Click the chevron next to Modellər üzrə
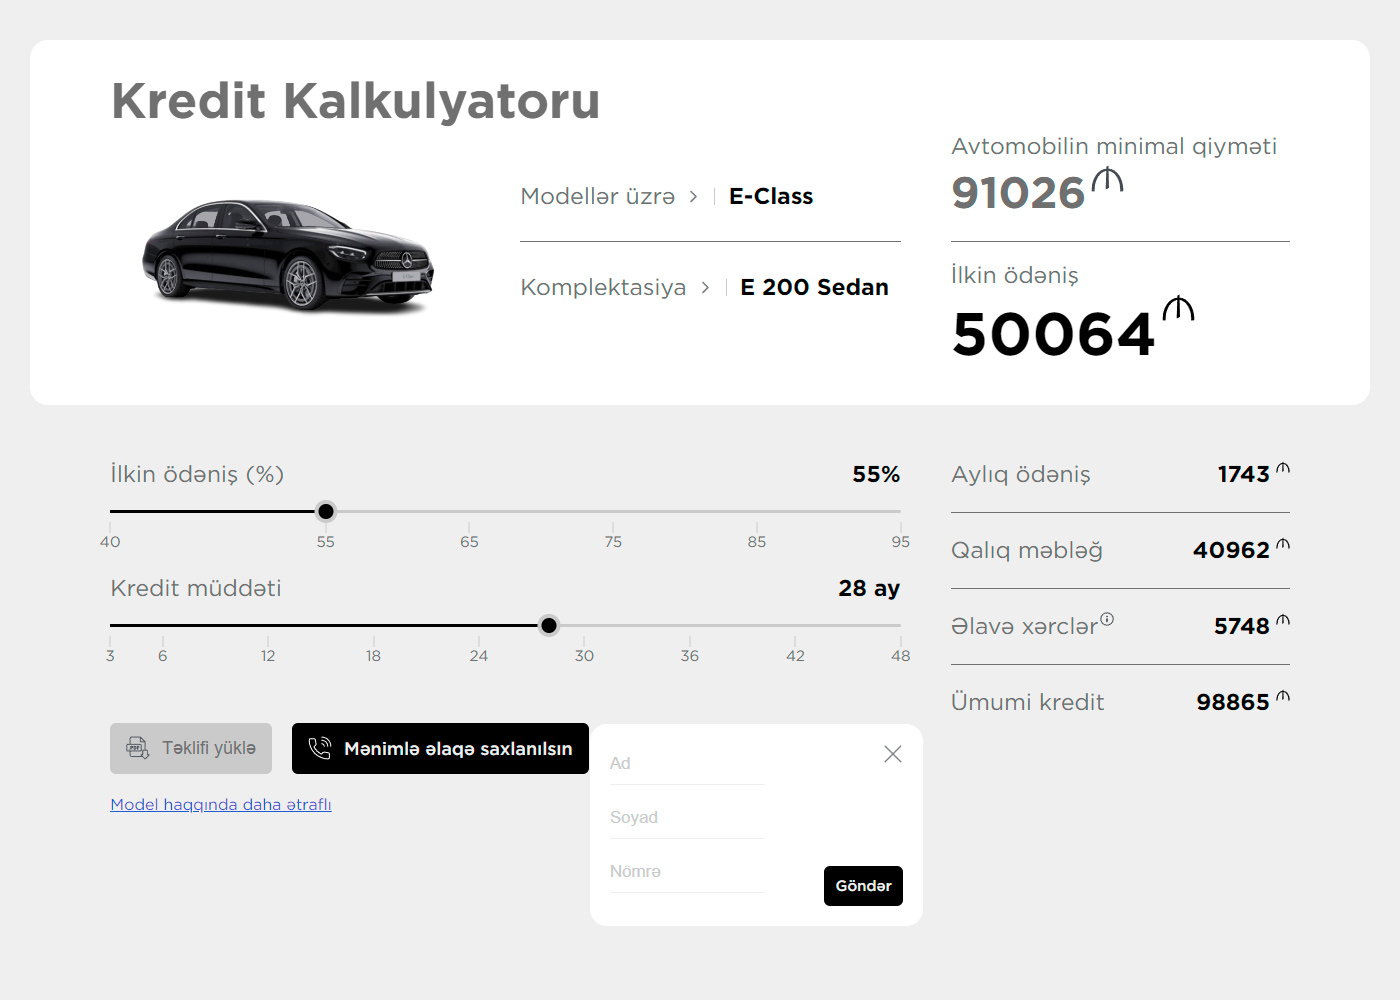This screenshot has height=1000, width=1400. [x=693, y=197]
